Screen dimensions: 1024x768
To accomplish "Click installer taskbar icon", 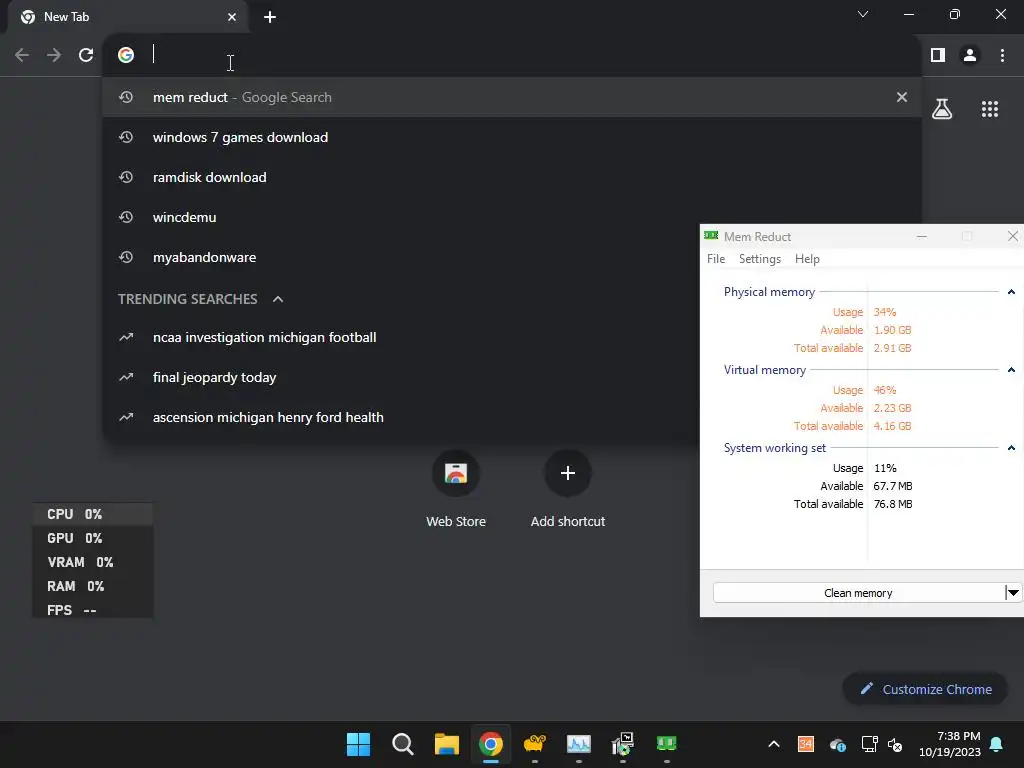I will pyautogui.click(x=623, y=744).
